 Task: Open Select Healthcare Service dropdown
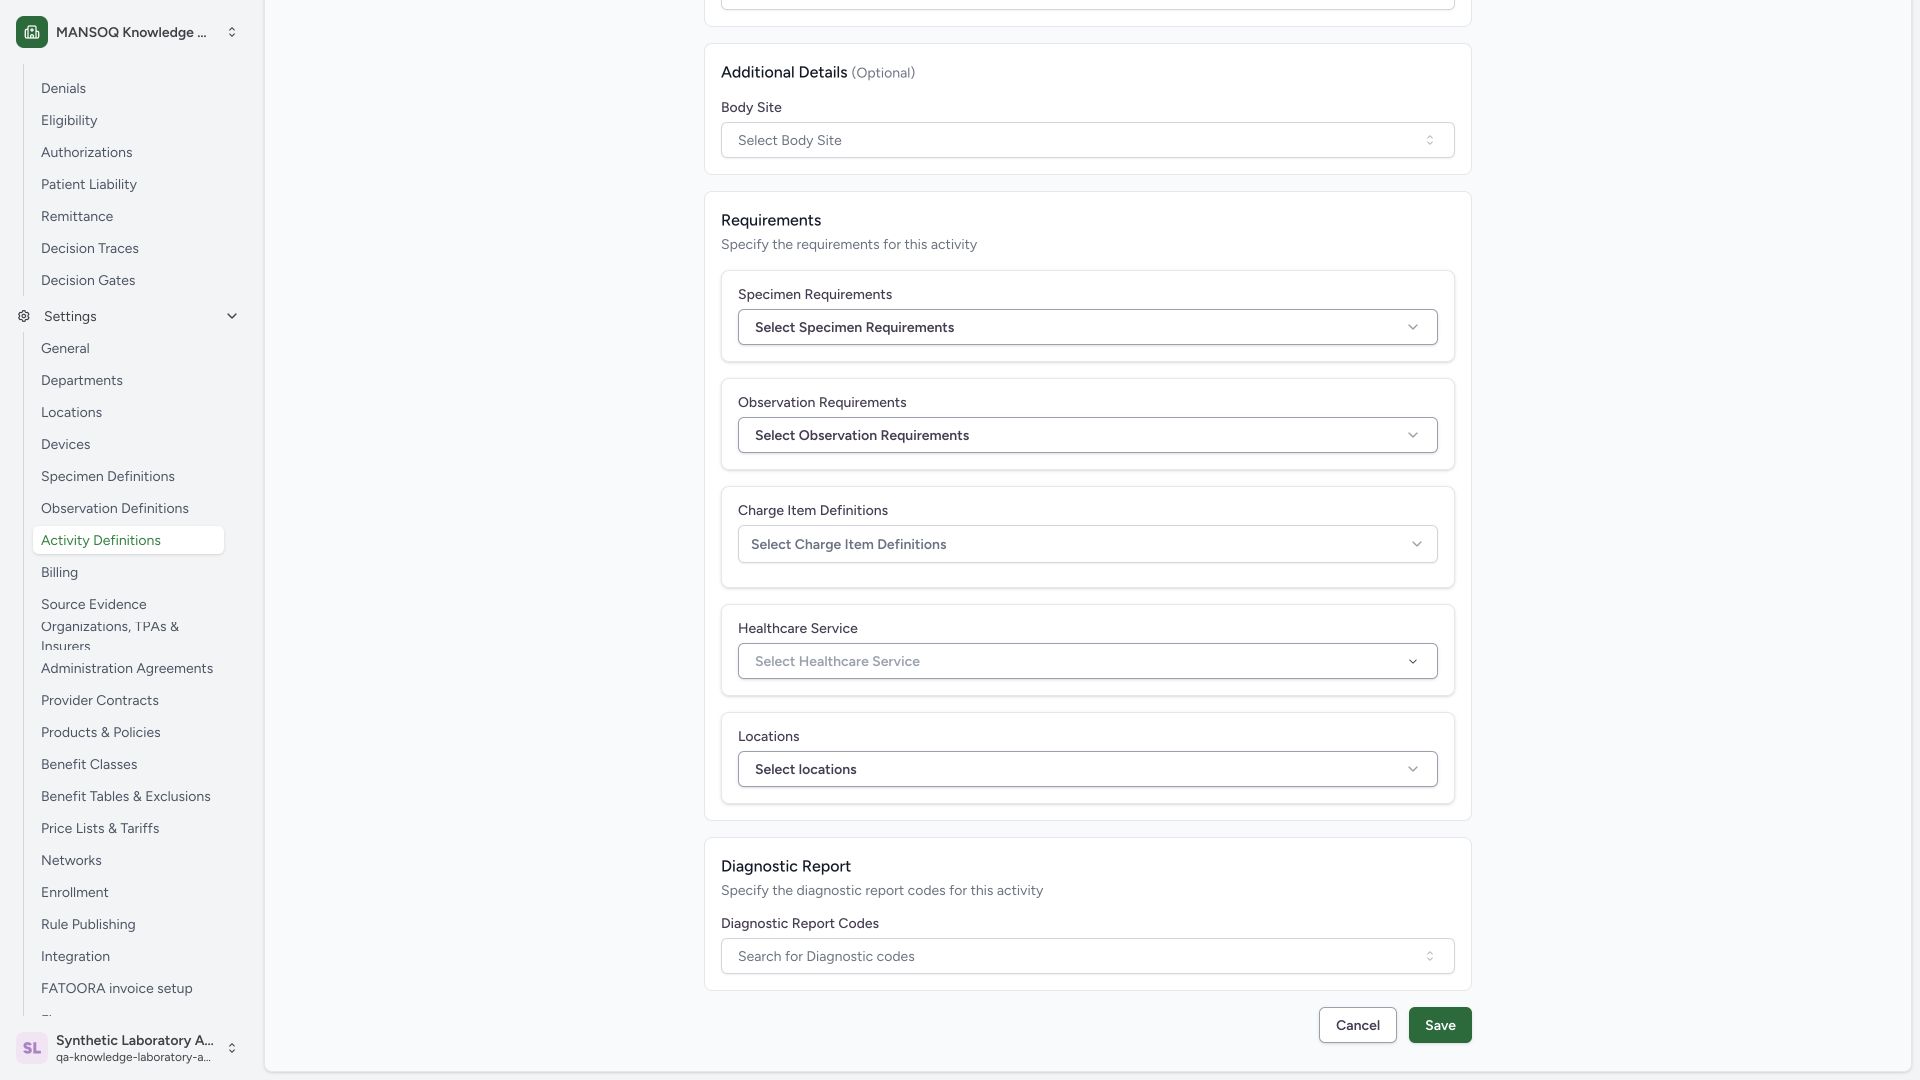pyautogui.click(x=1087, y=661)
